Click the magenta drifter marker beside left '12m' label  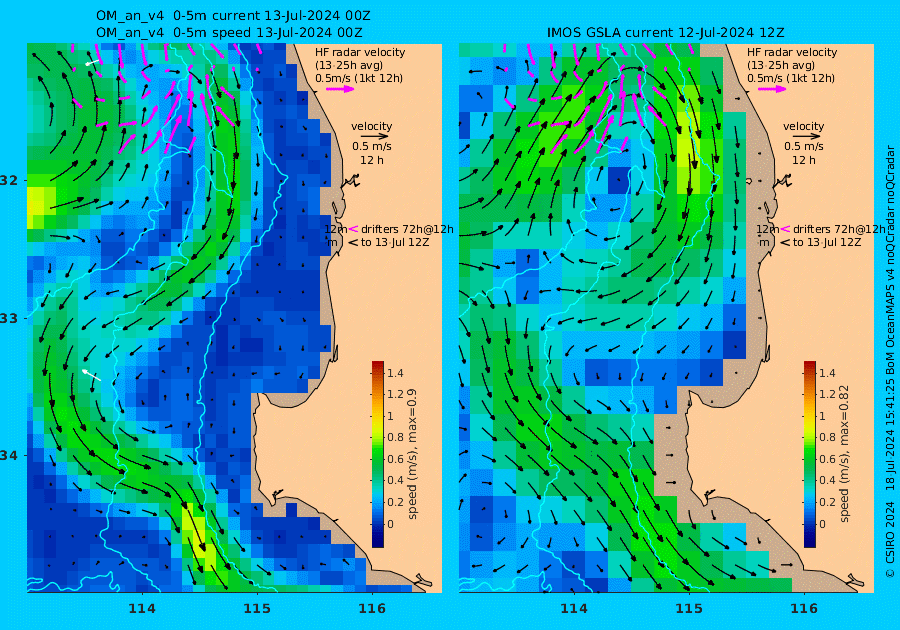(353, 229)
